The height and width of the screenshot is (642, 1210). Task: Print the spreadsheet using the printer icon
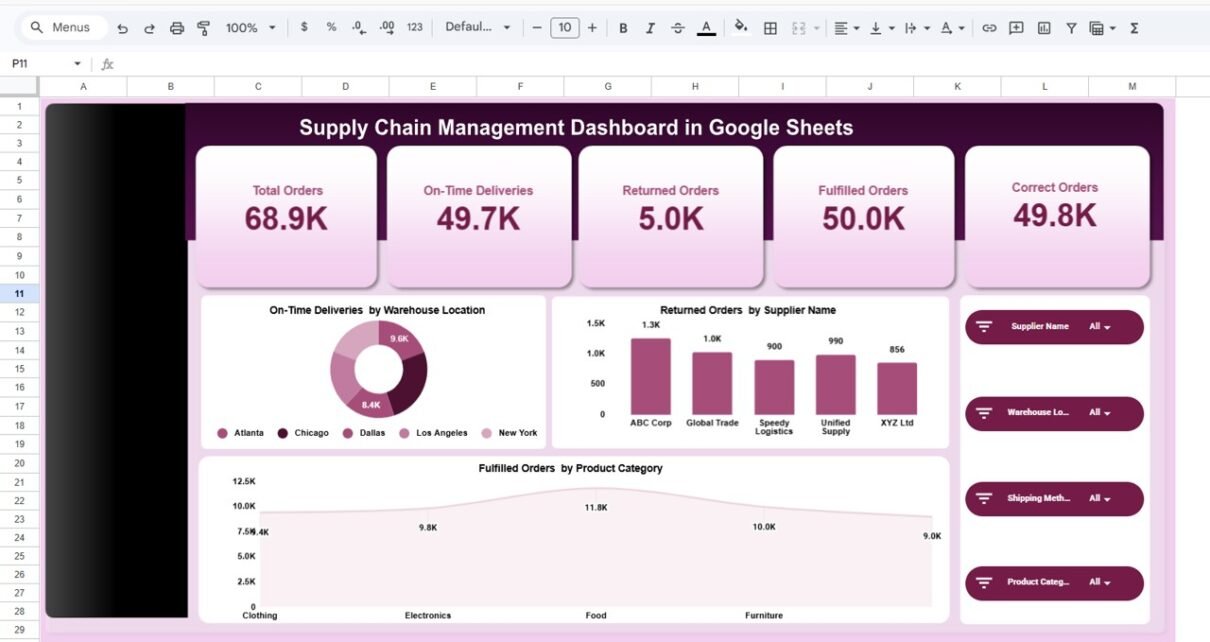click(x=177, y=28)
